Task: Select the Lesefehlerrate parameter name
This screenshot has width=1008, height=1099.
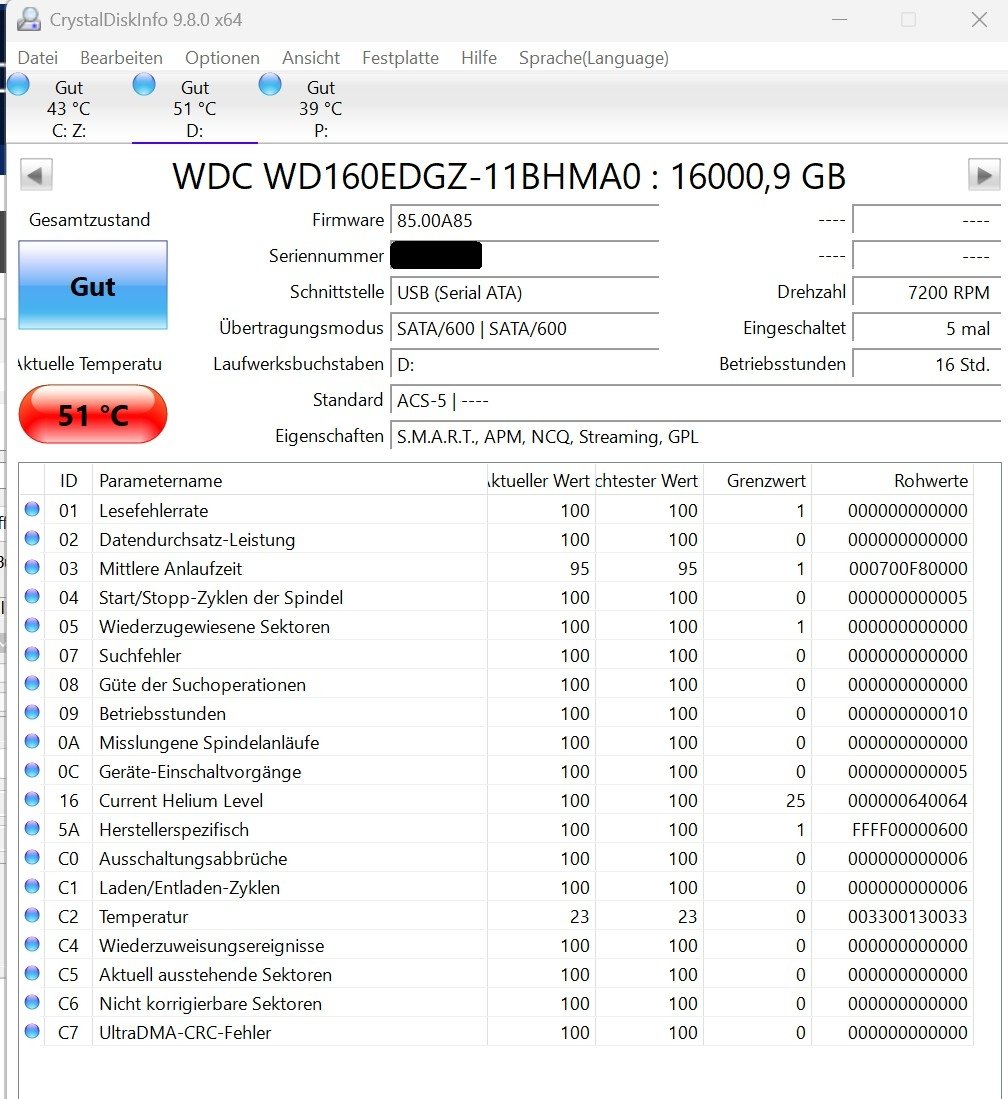Action: (x=154, y=511)
